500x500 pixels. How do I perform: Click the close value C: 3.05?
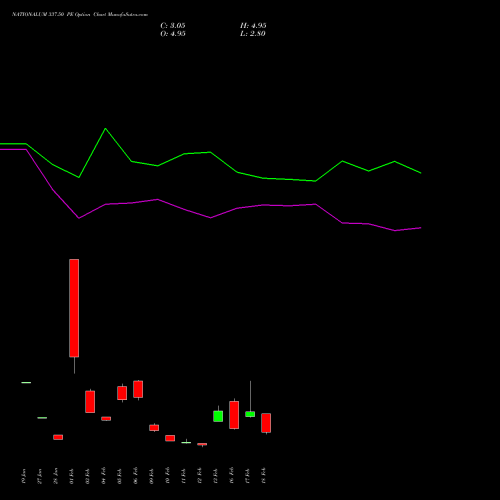click(173, 26)
